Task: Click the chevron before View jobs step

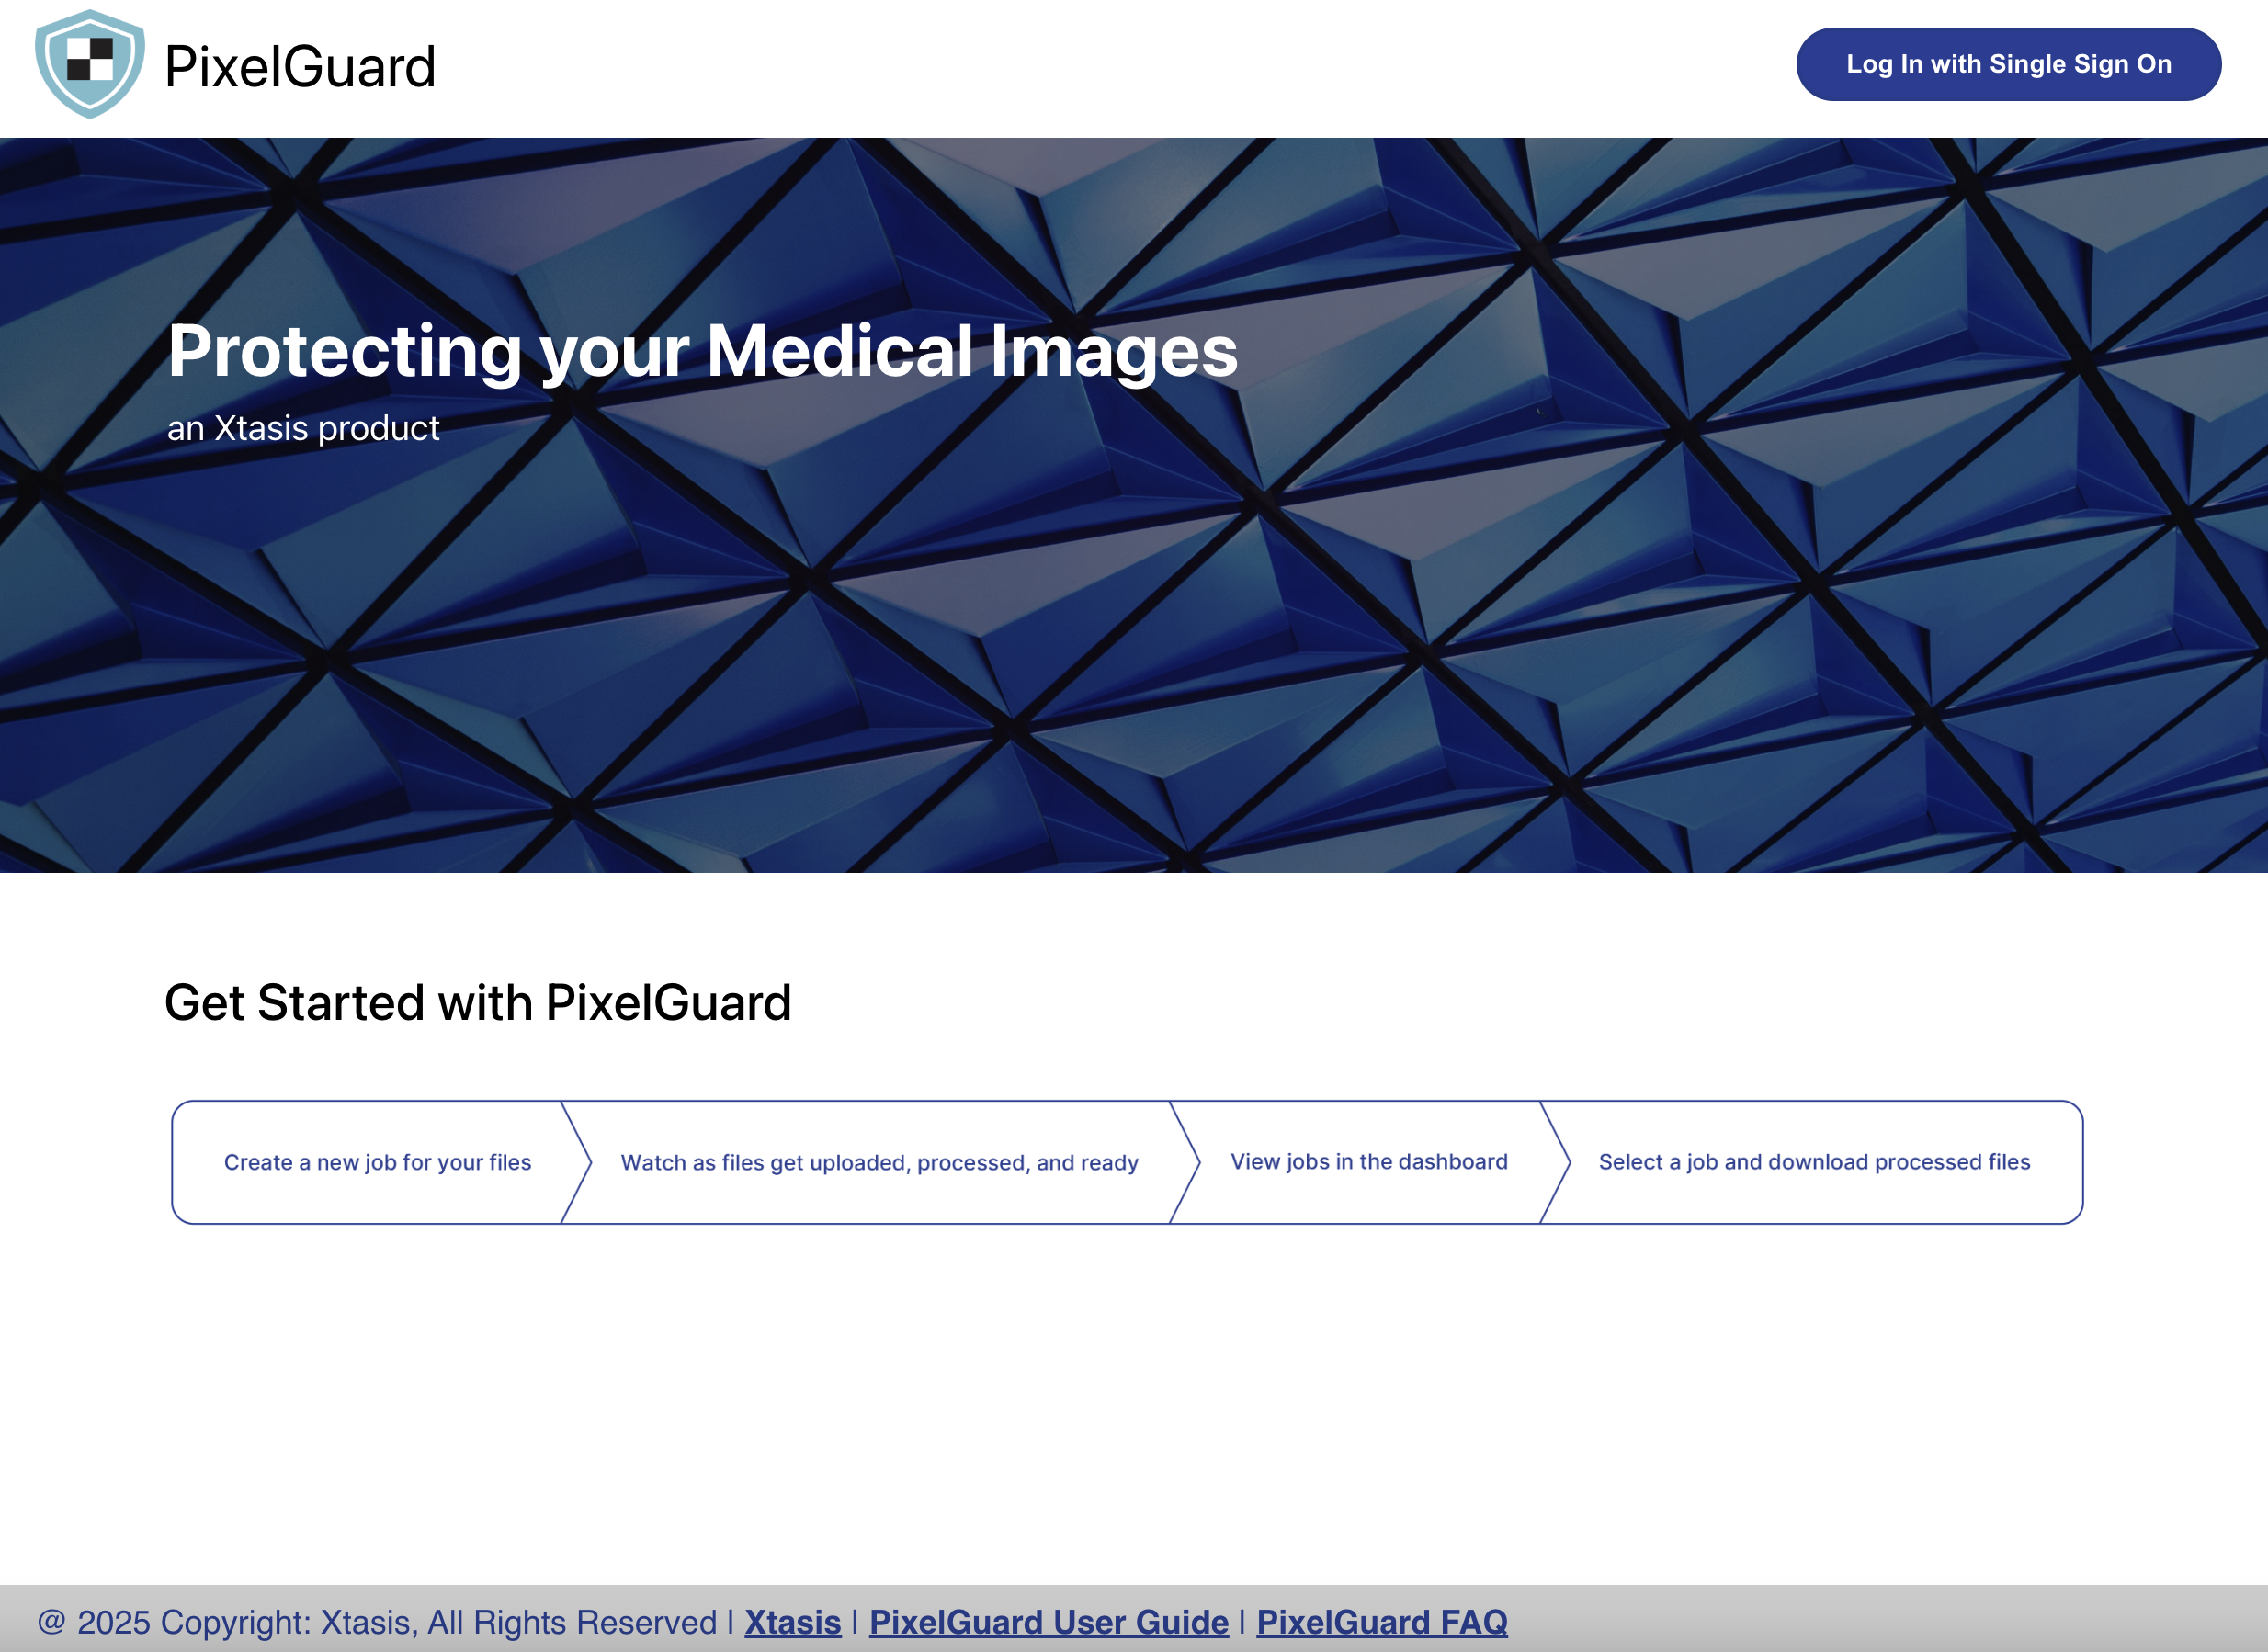Action: click(1185, 1162)
